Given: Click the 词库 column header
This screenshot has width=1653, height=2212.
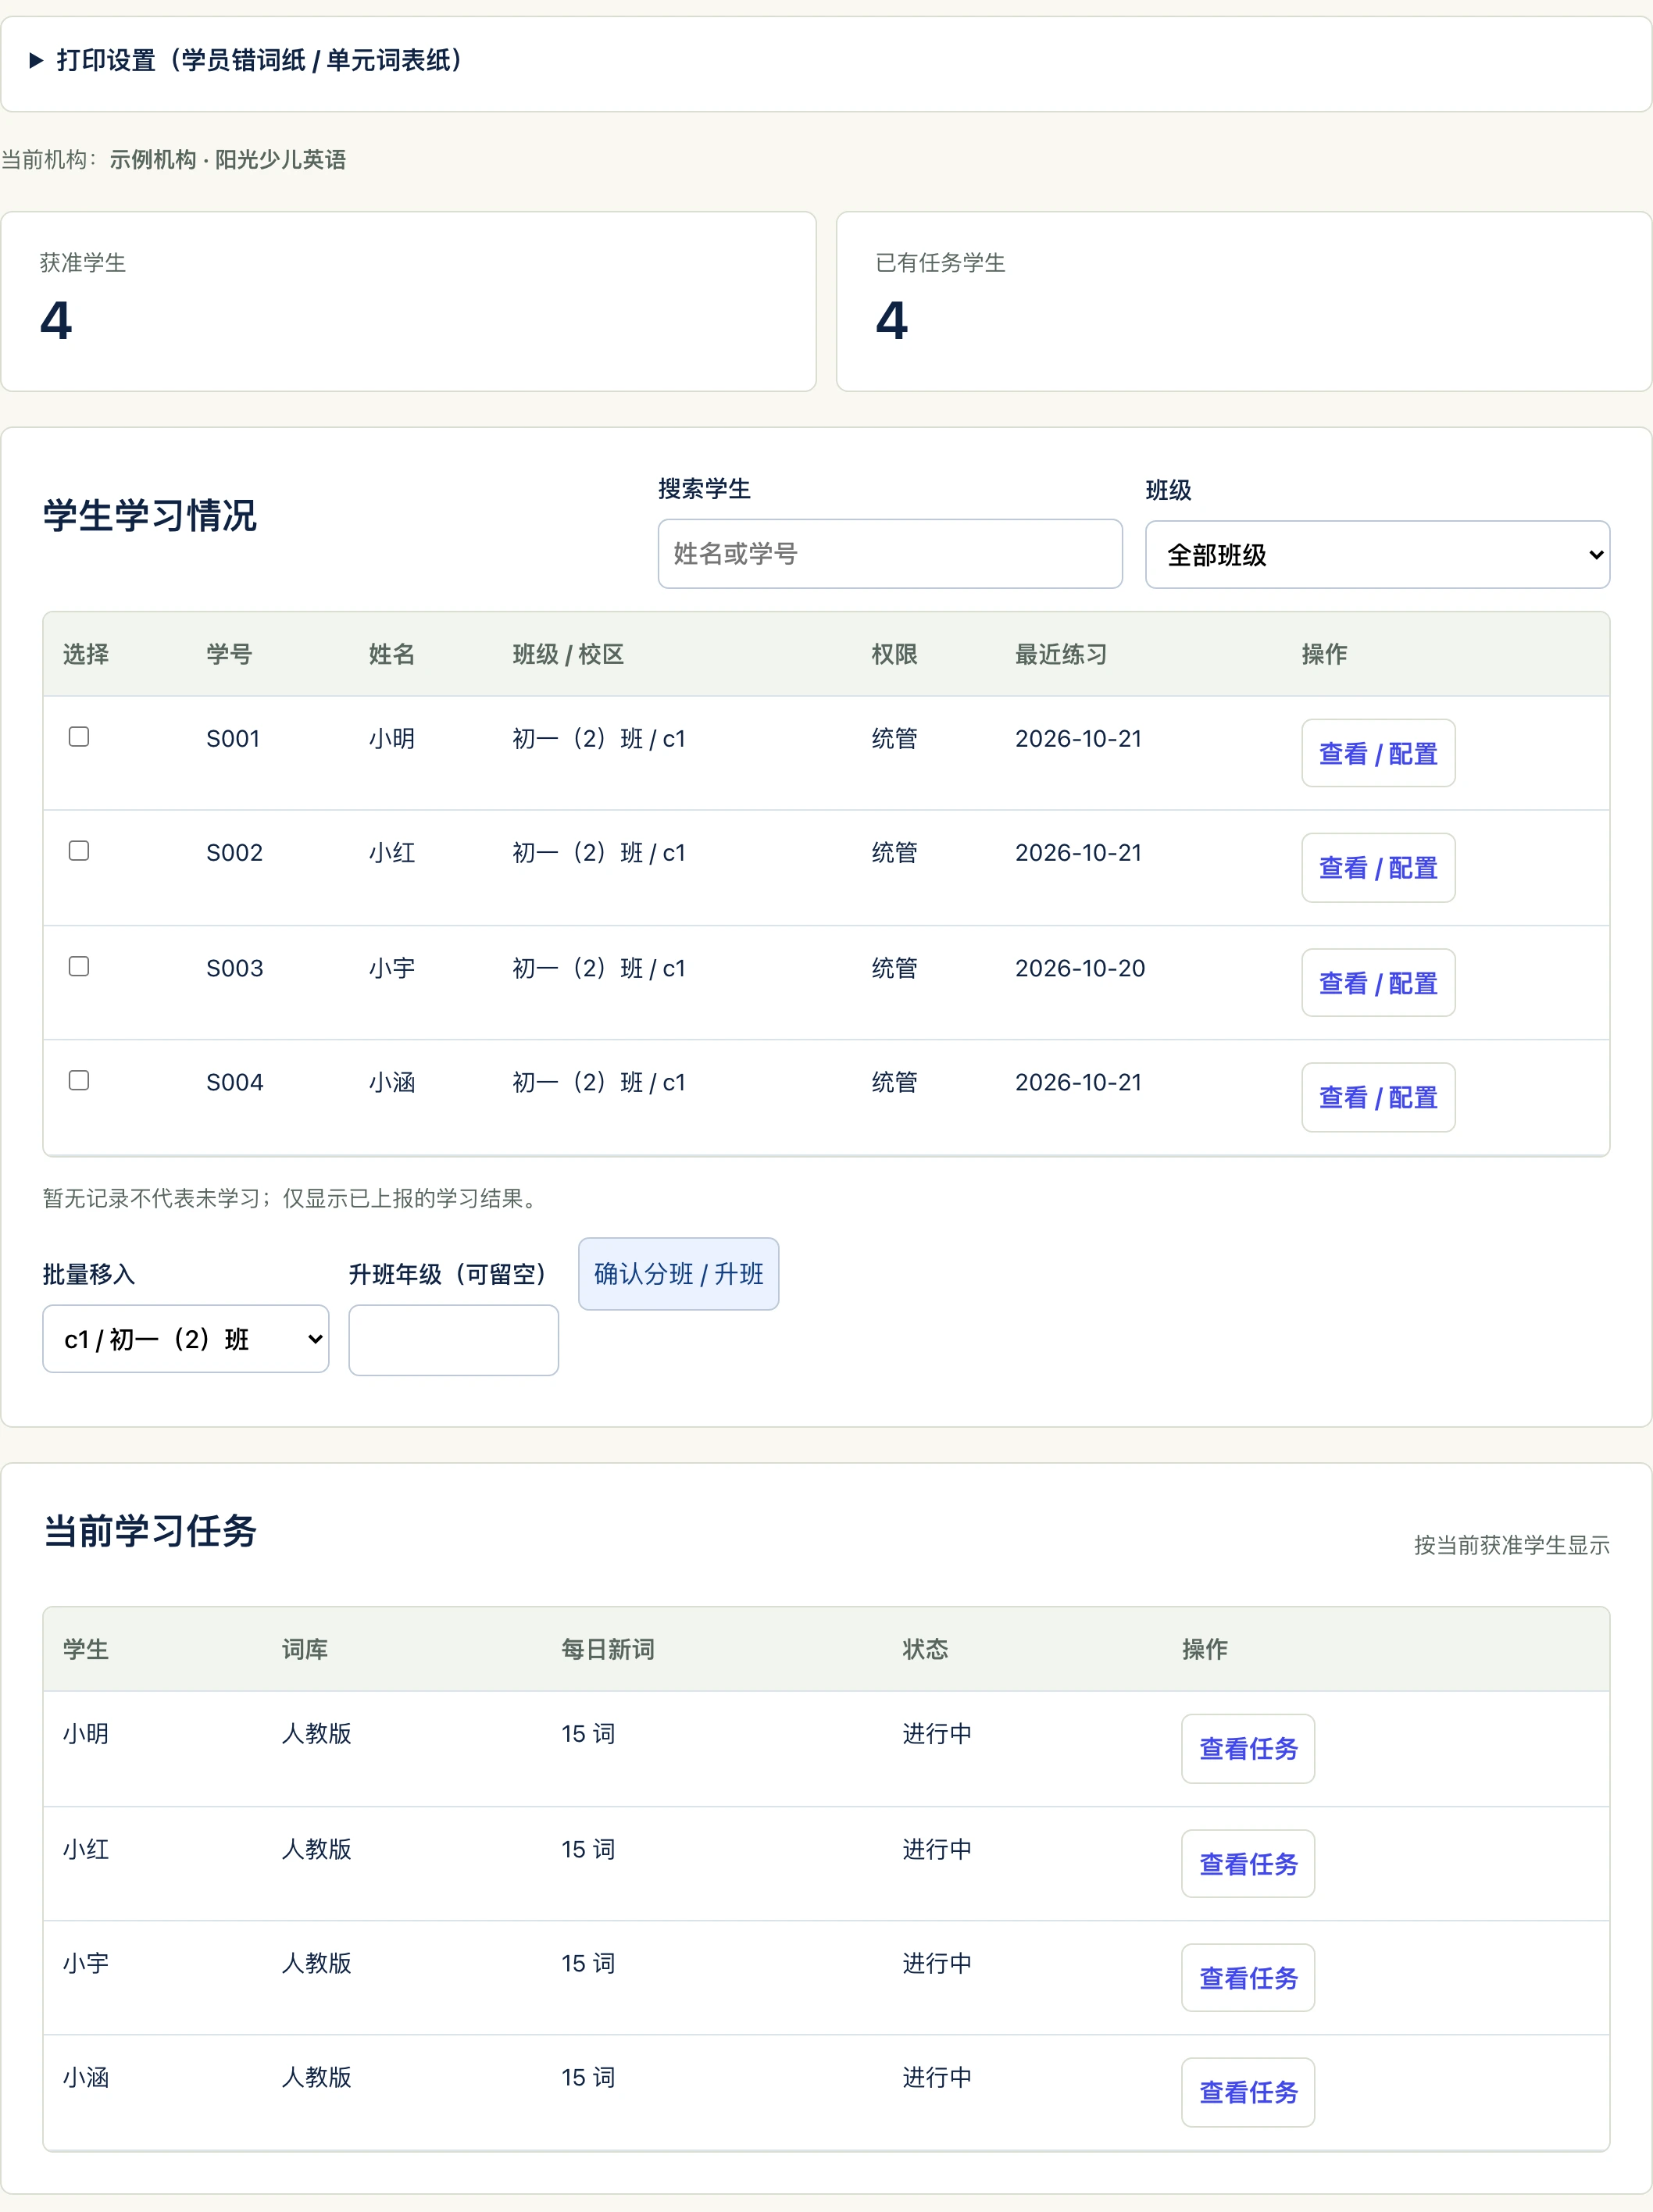Looking at the screenshot, I should [305, 1649].
